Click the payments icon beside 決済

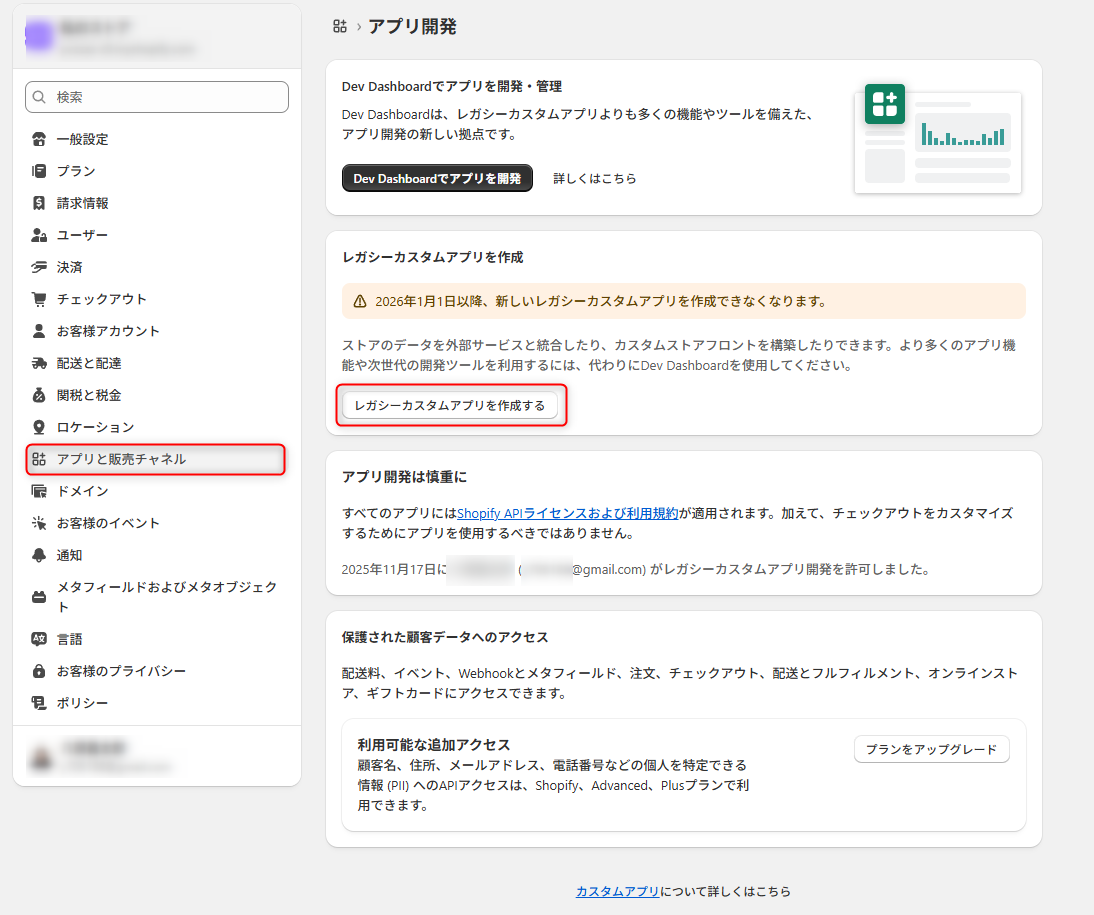(39, 267)
